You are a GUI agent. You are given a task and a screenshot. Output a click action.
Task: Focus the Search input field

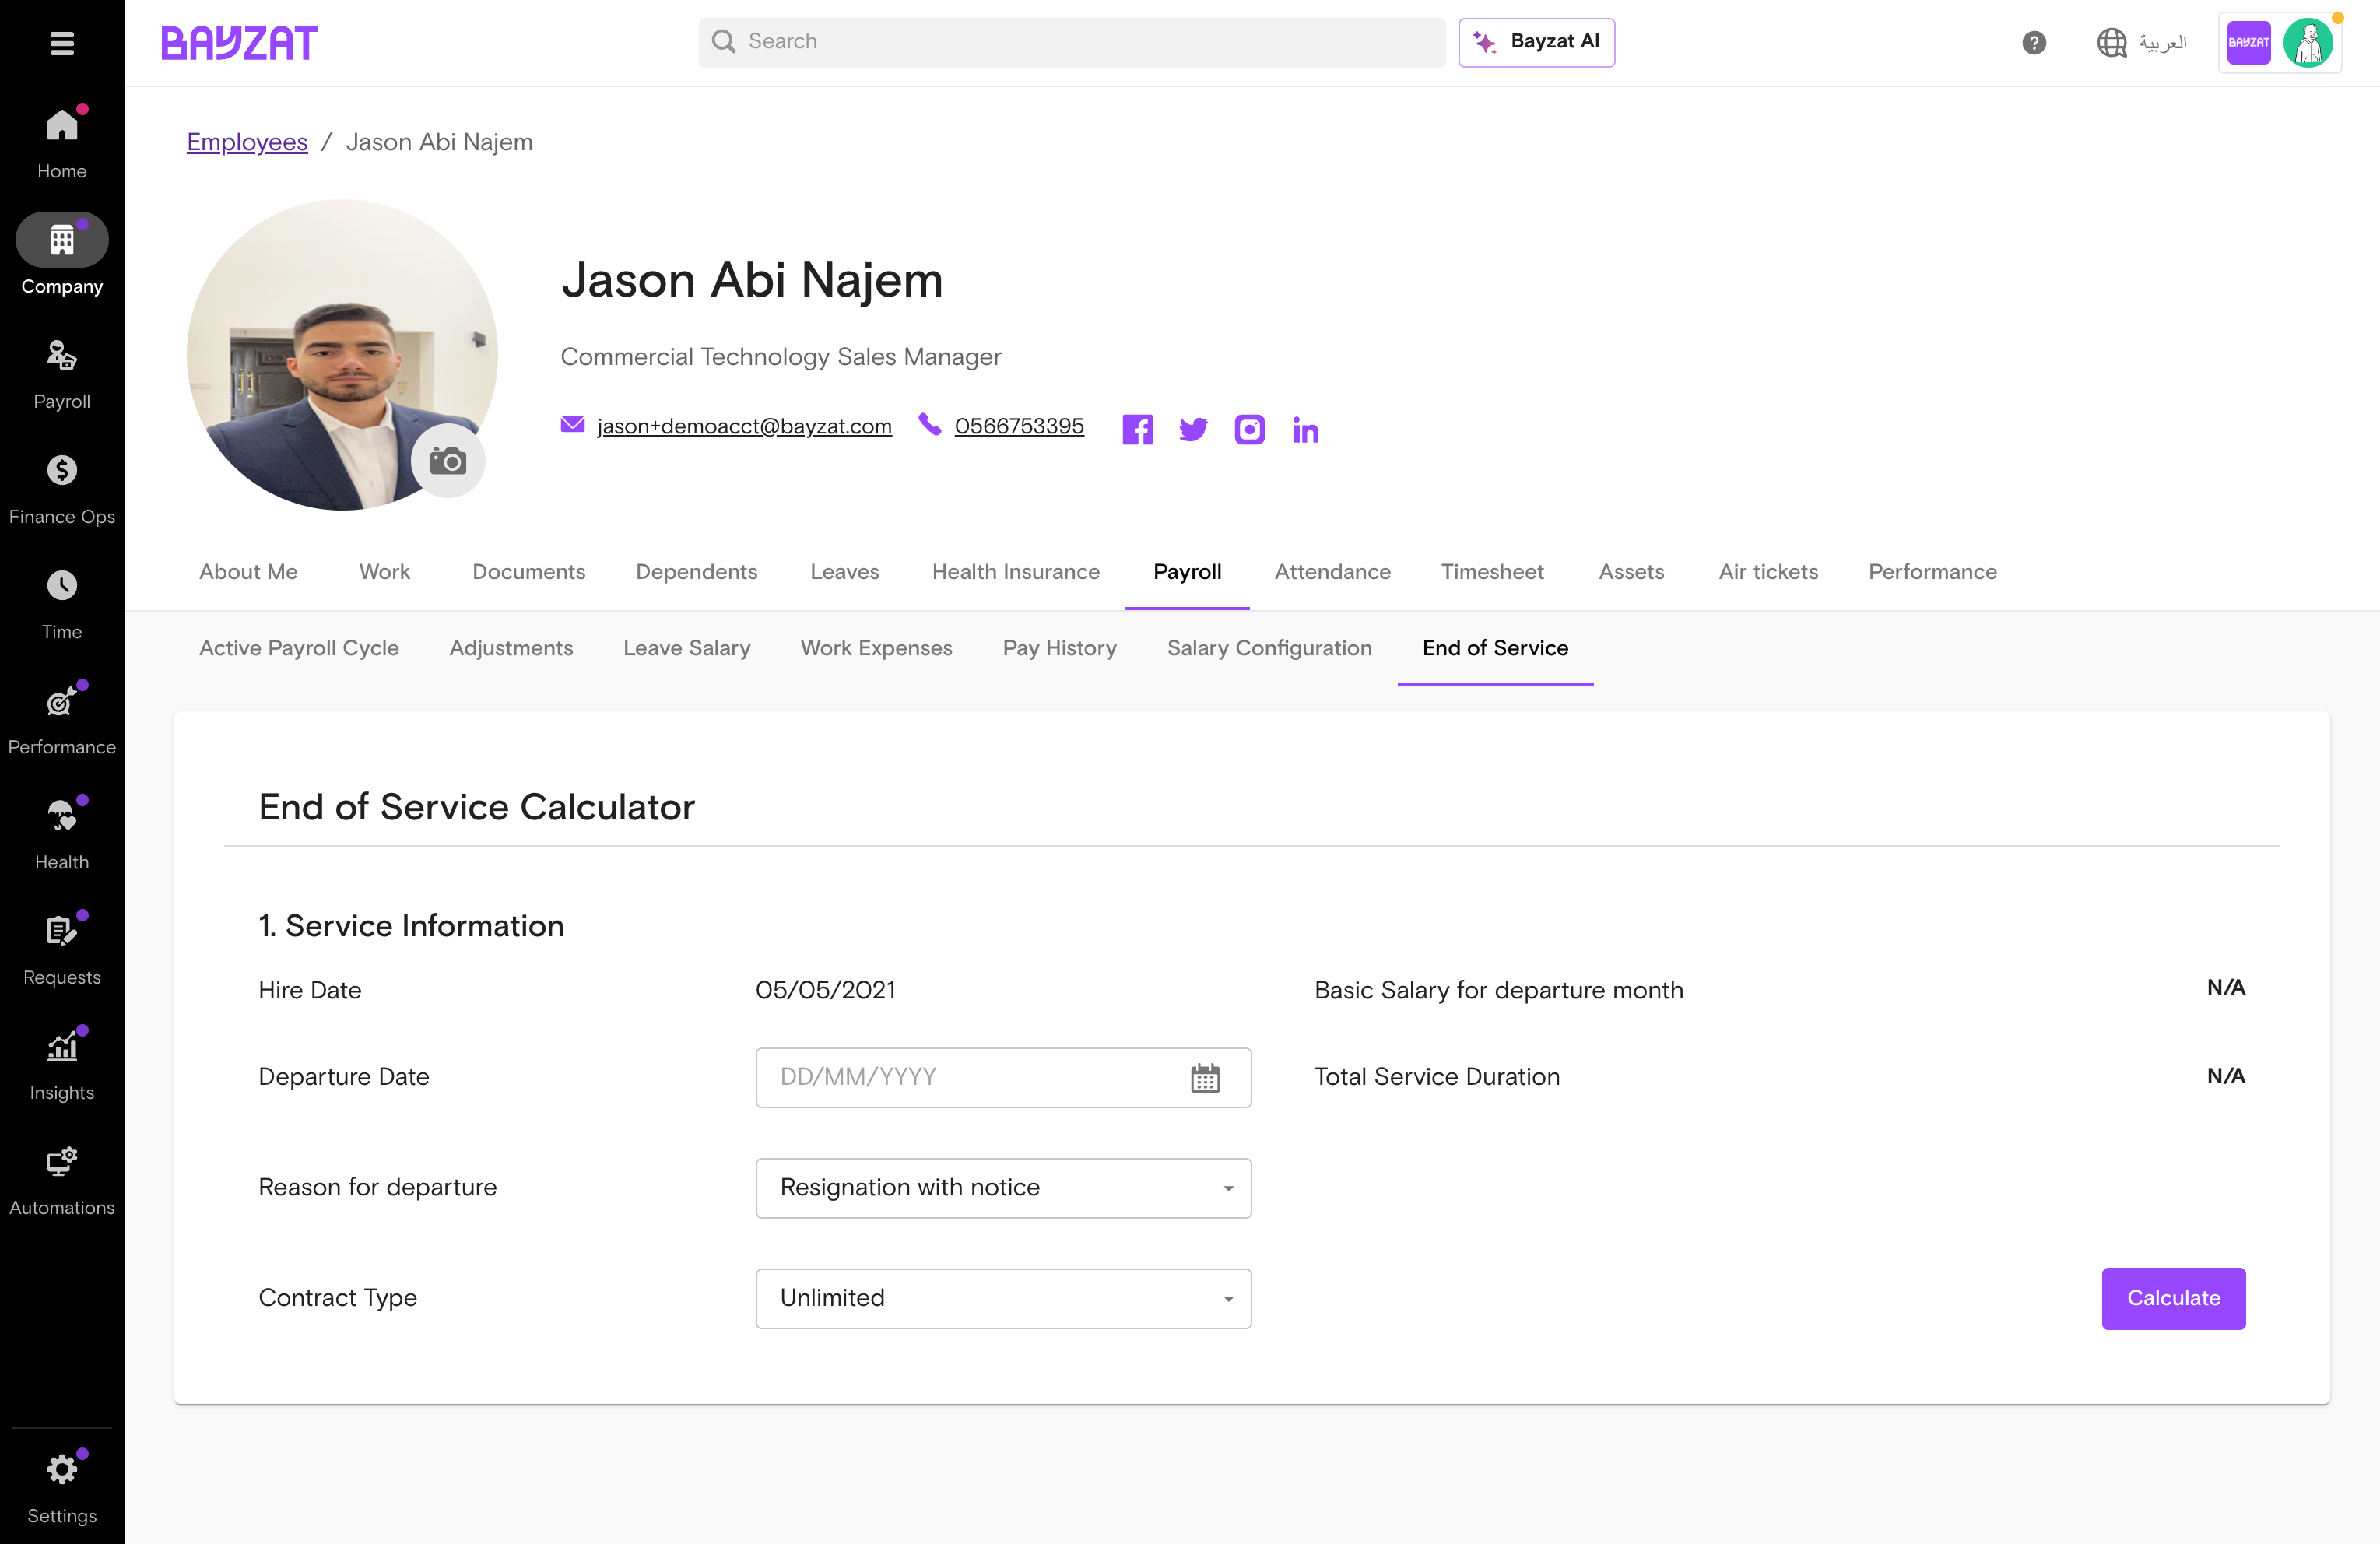point(1072,42)
